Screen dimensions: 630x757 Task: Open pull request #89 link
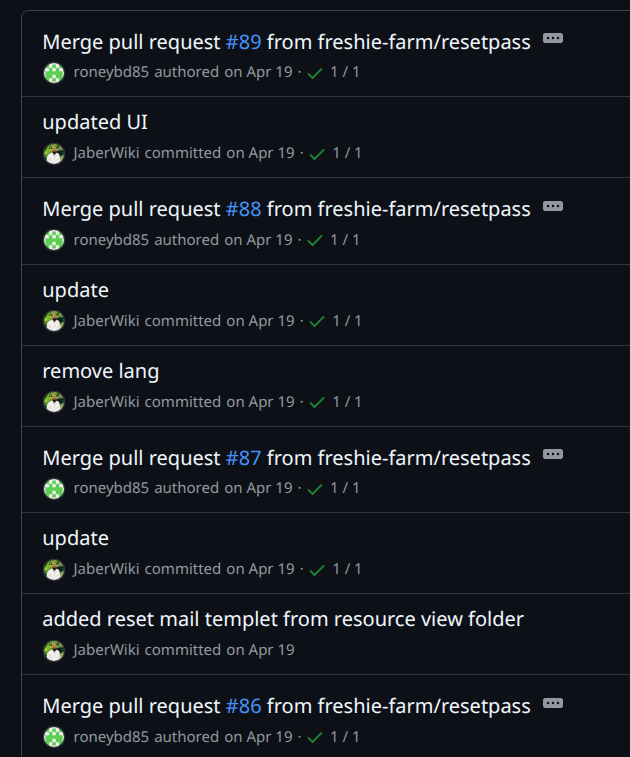(243, 42)
